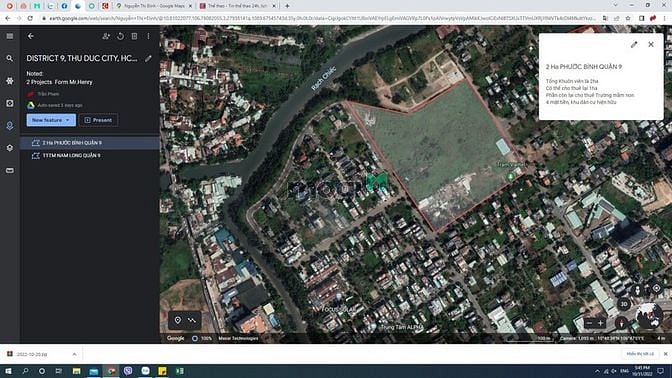Click the Google logo on map footer
672x378 pixels.
176,338
